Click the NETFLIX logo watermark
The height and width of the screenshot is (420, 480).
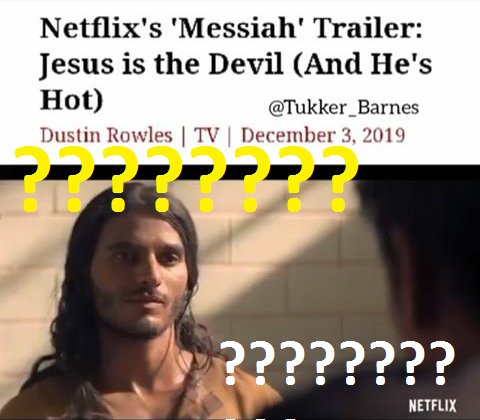pos(432,405)
